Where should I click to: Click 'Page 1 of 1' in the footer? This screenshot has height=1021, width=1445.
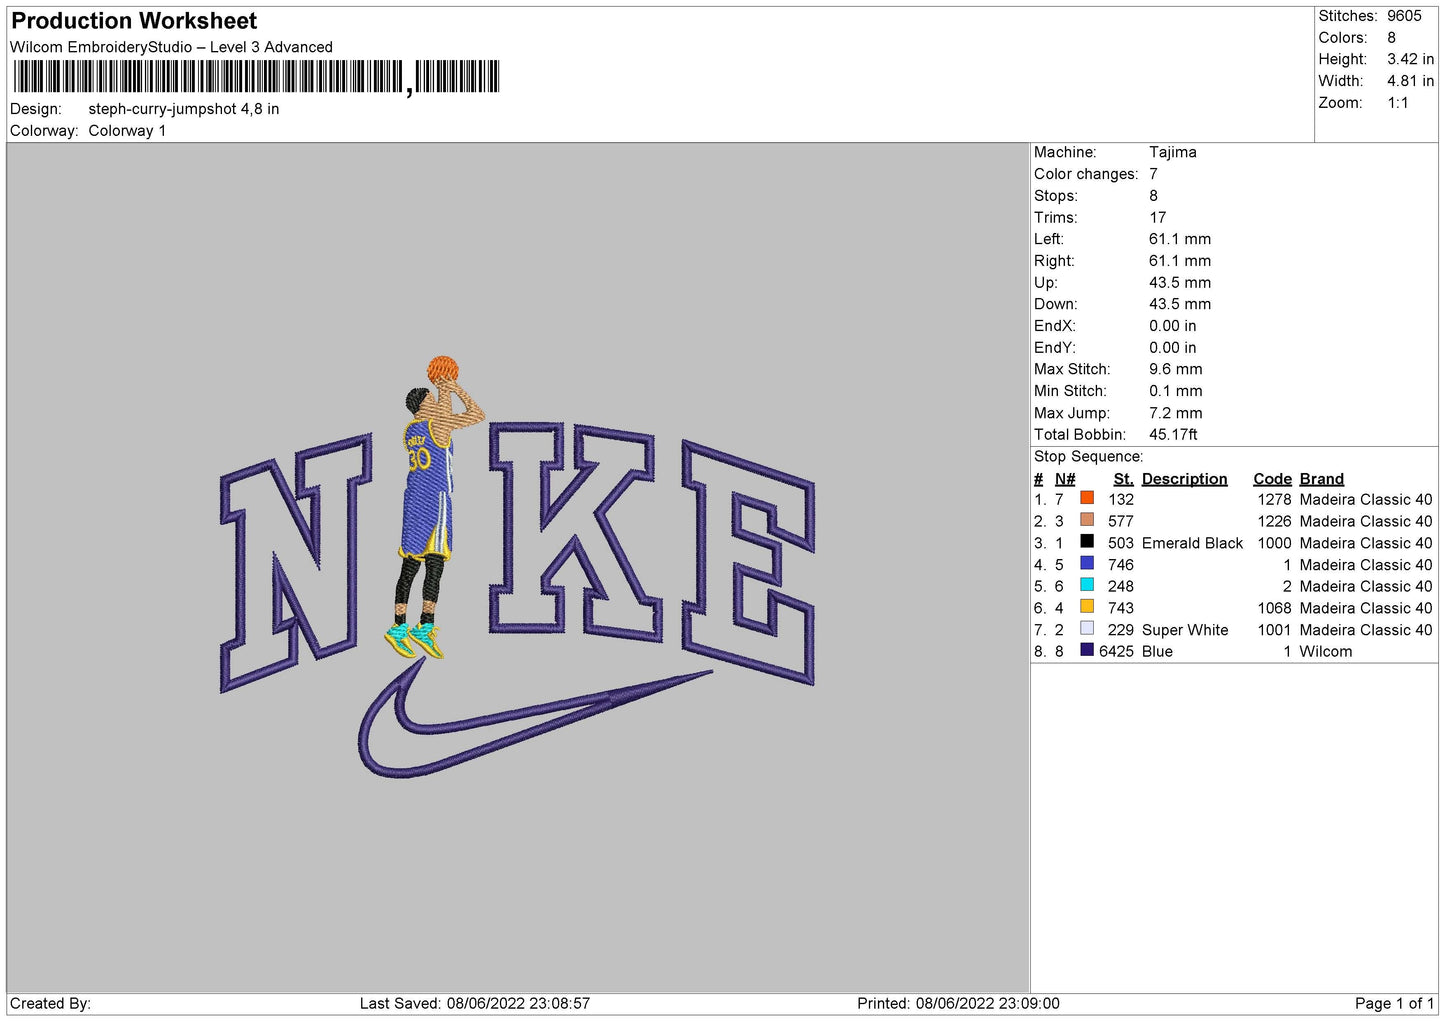point(1394,1003)
